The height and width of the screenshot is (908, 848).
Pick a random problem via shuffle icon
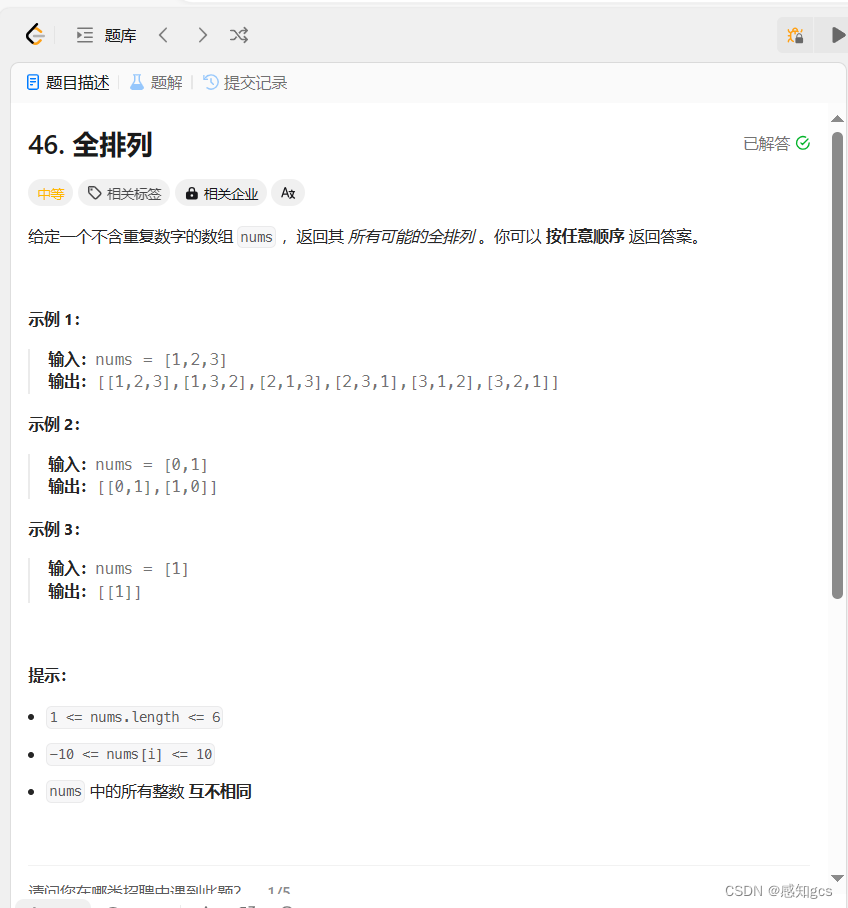(239, 35)
